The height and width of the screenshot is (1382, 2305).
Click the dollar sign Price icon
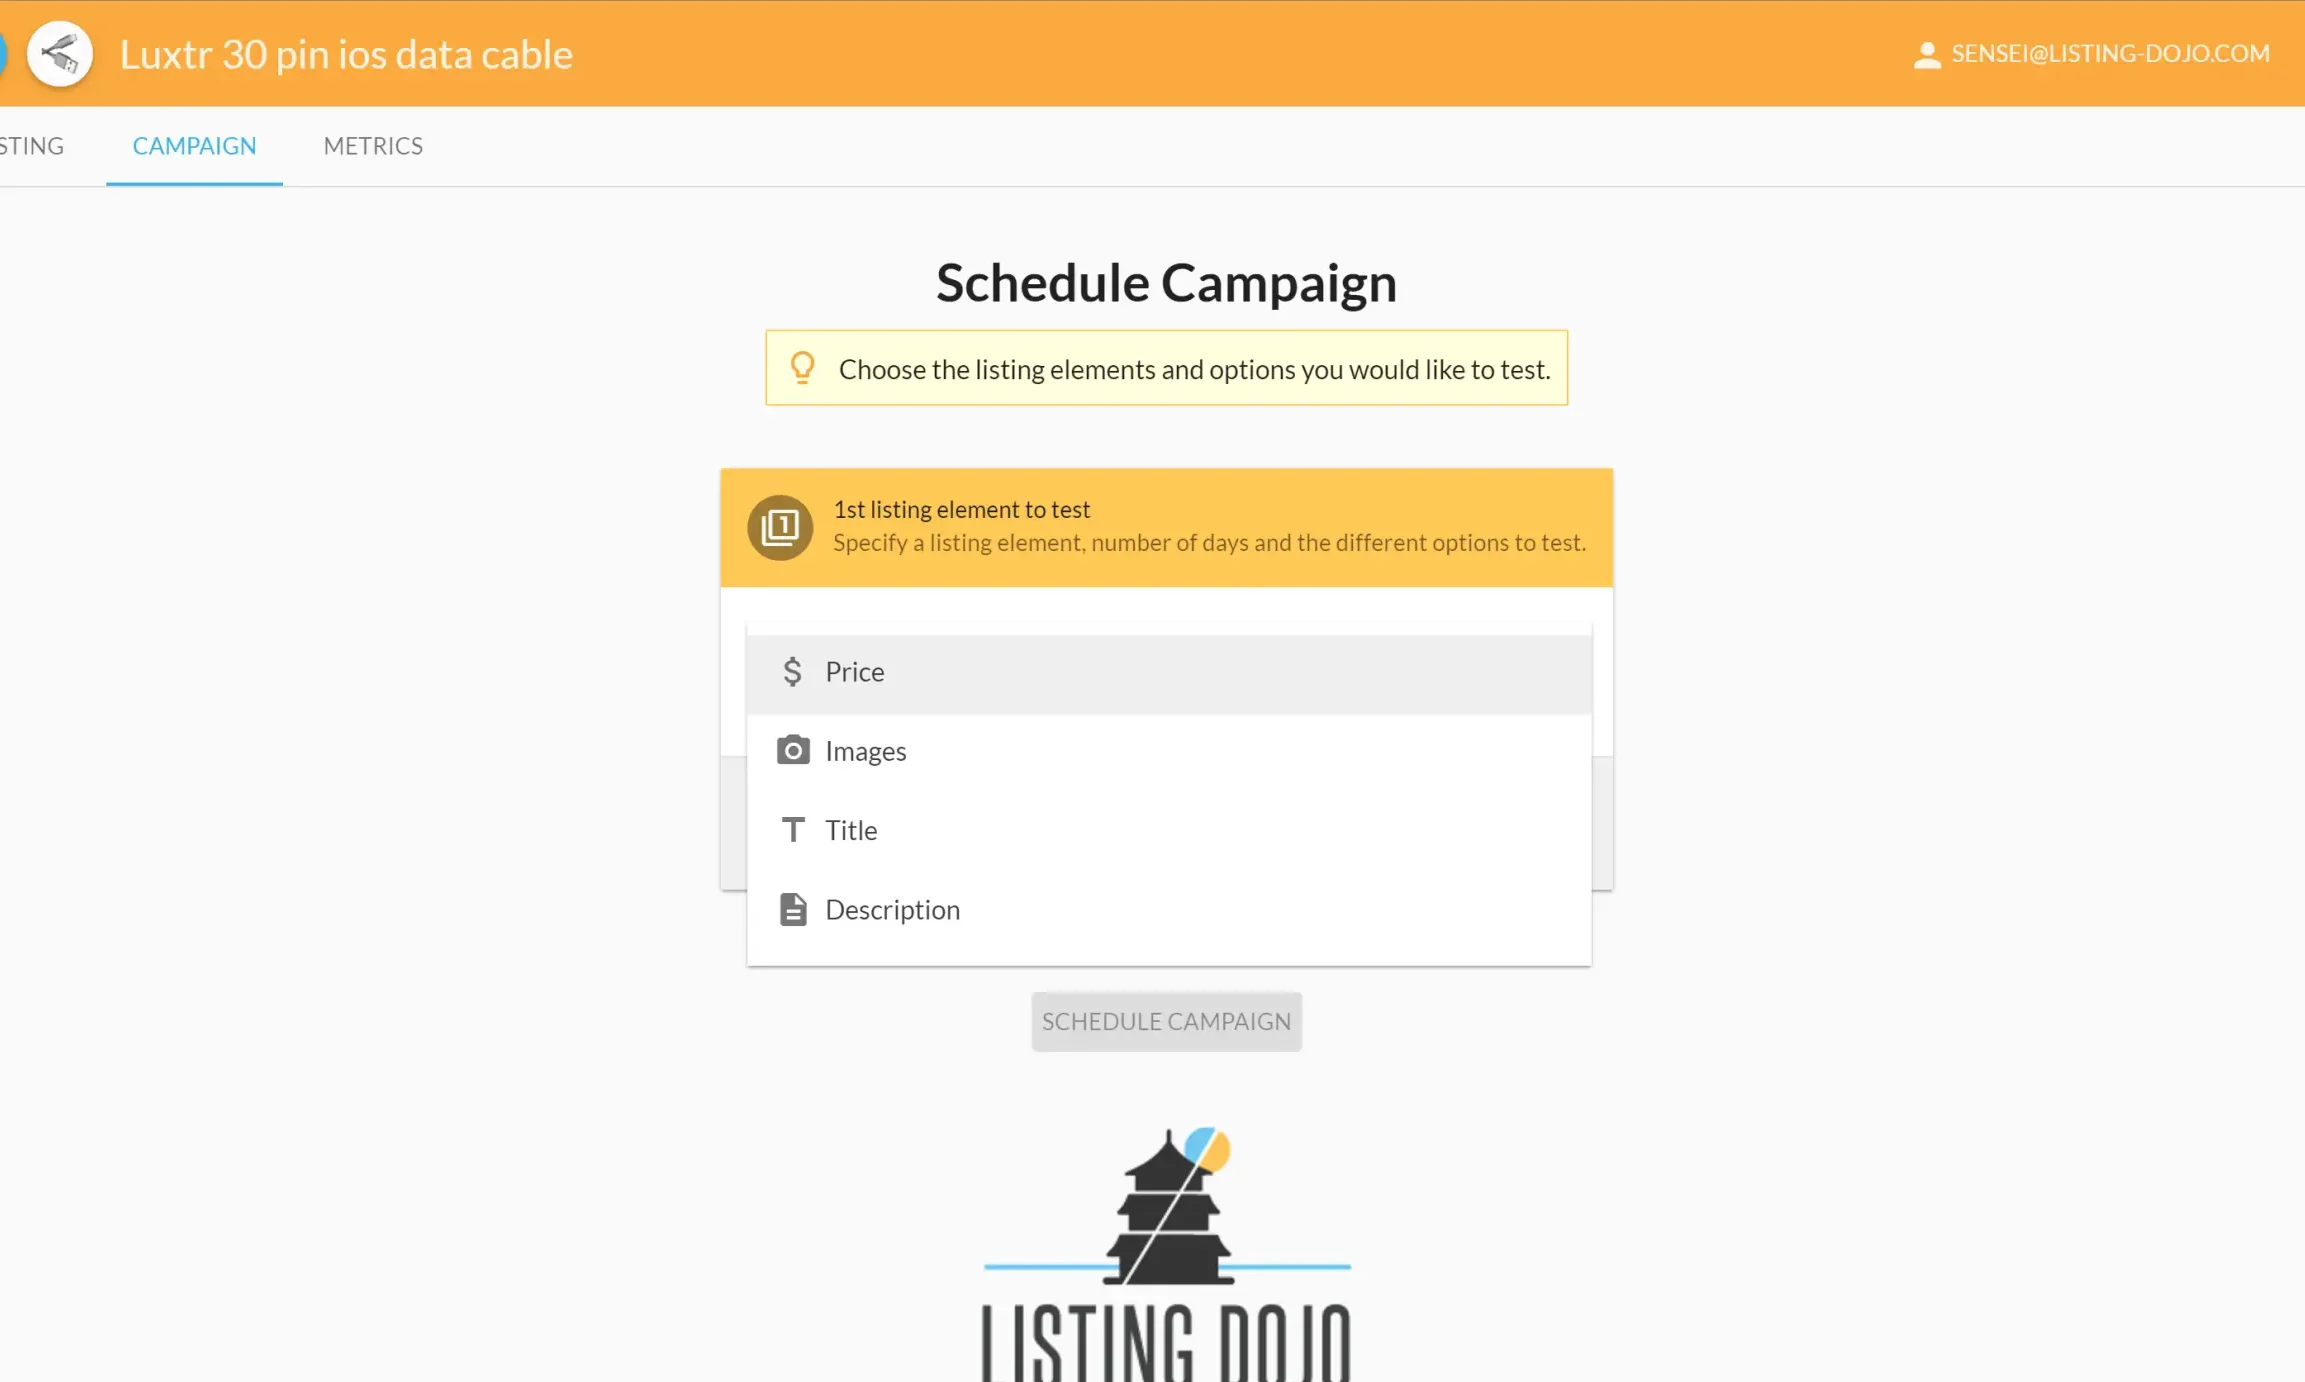[x=792, y=671]
